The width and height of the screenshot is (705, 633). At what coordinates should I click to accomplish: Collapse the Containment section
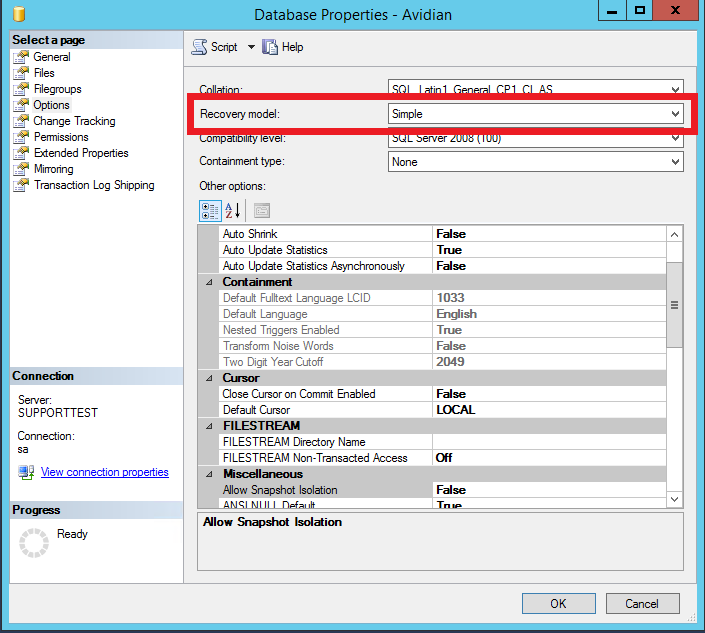pyautogui.click(x=209, y=282)
